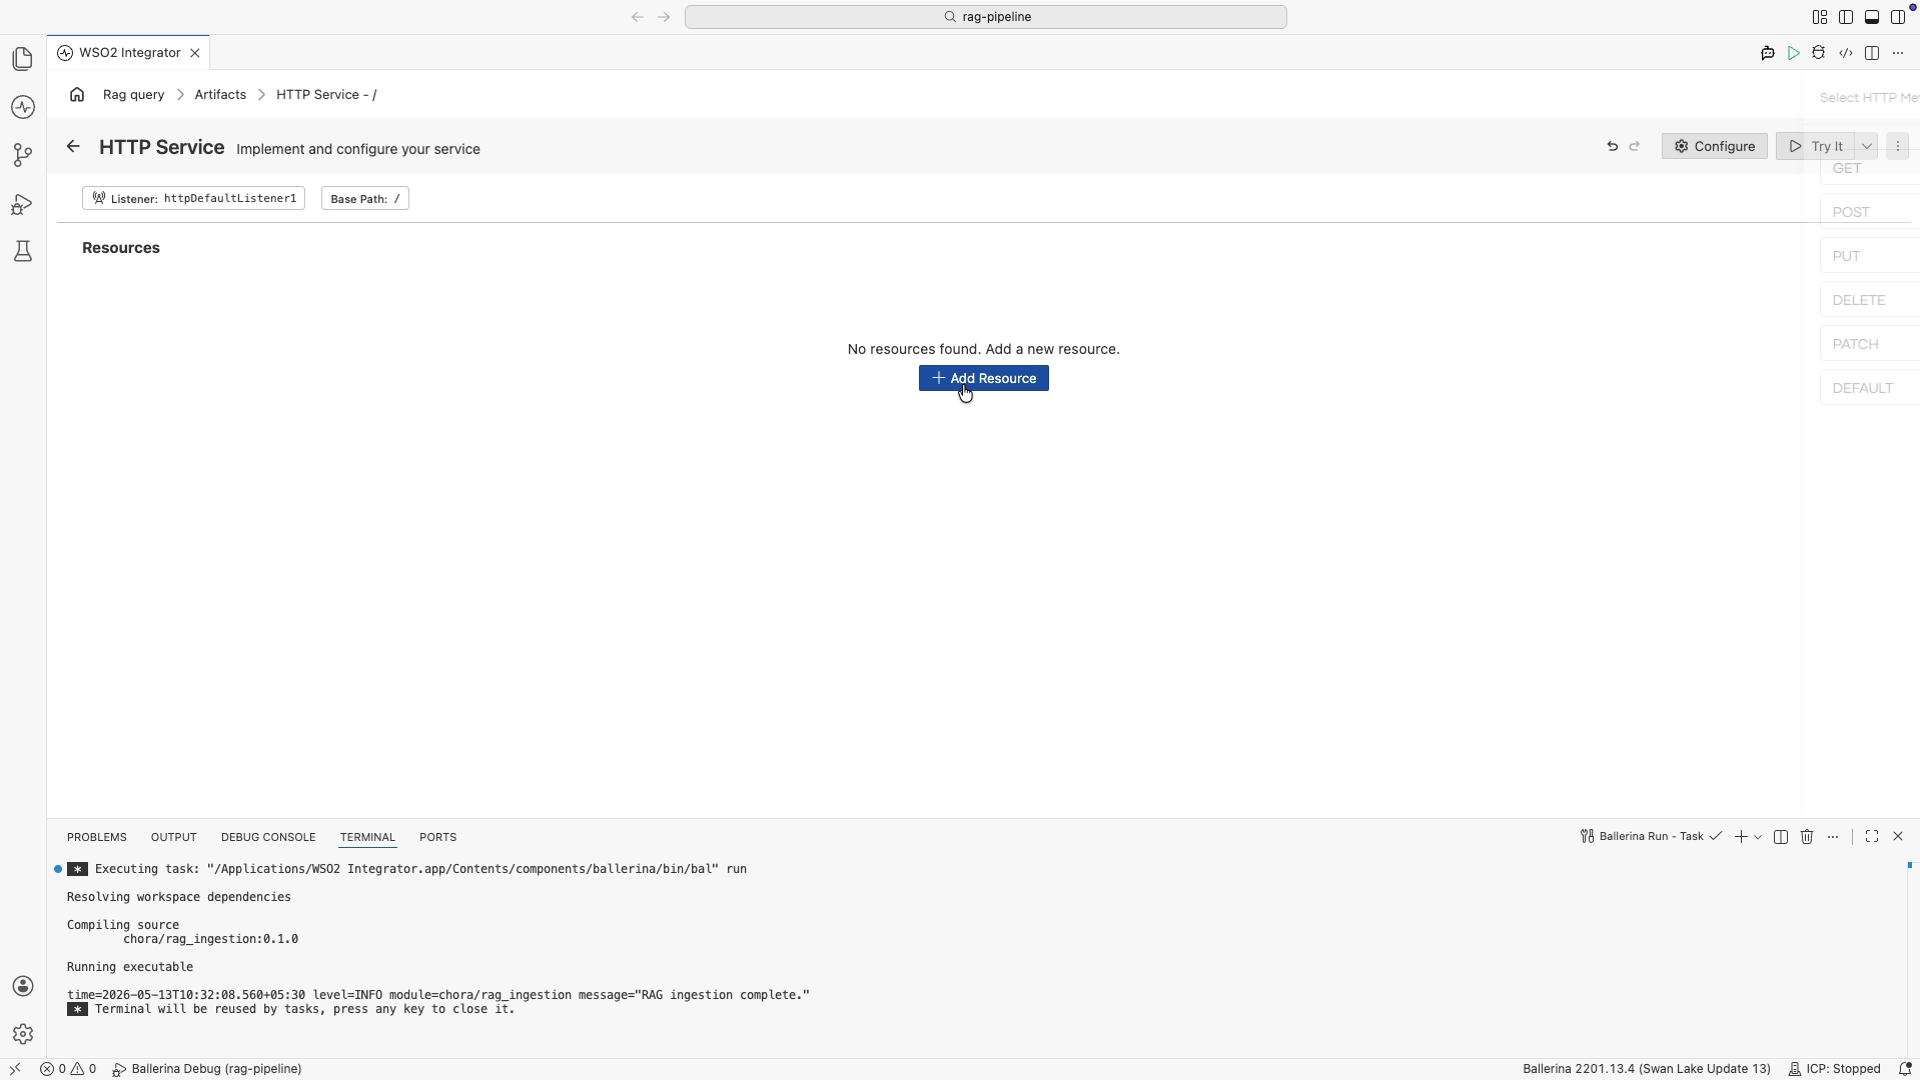Open Manage gear at activity bar bottom
The width and height of the screenshot is (1920, 1080).
[x=22, y=1034]
